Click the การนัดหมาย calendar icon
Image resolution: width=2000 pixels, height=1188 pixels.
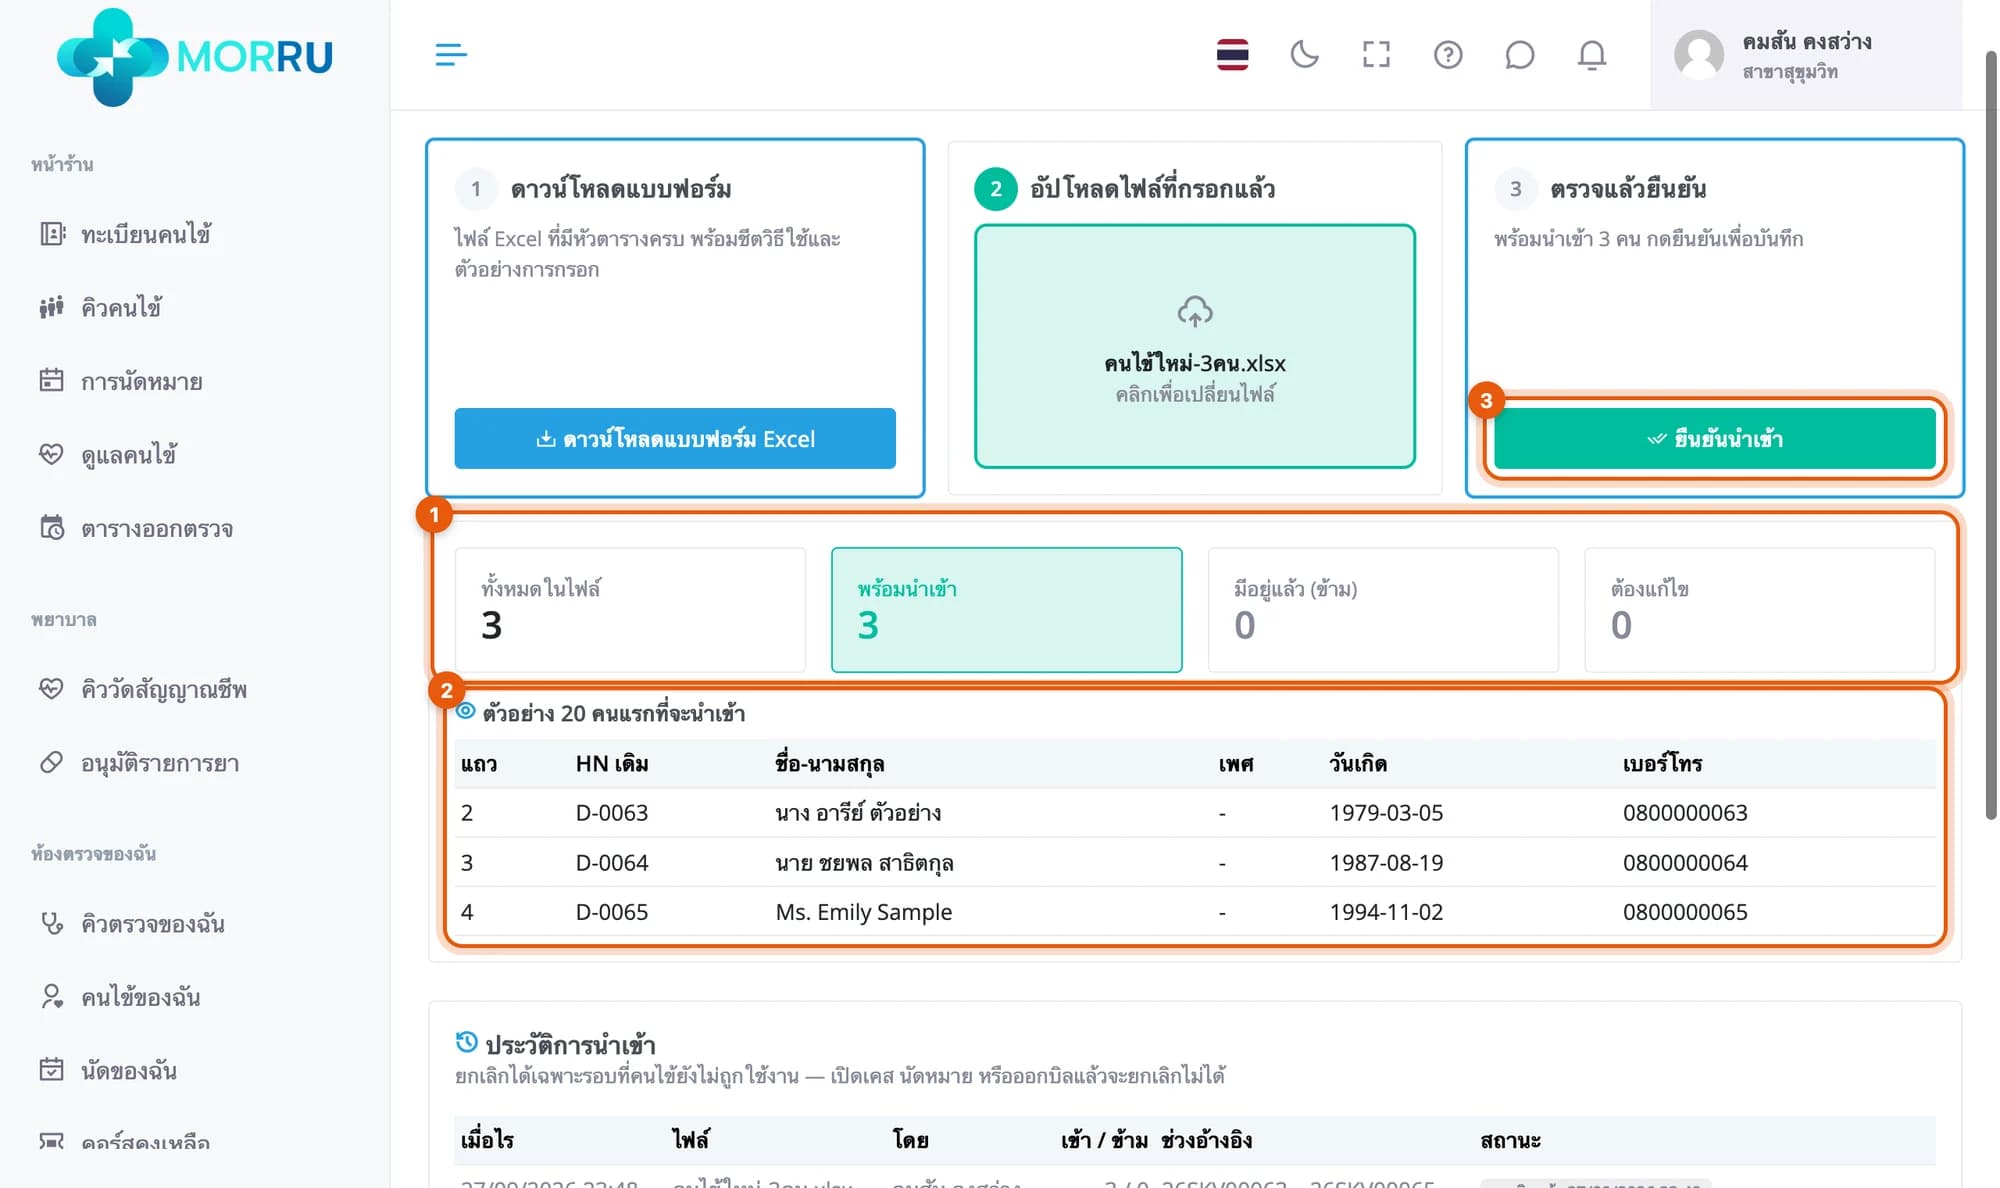[x=52, y=380]
